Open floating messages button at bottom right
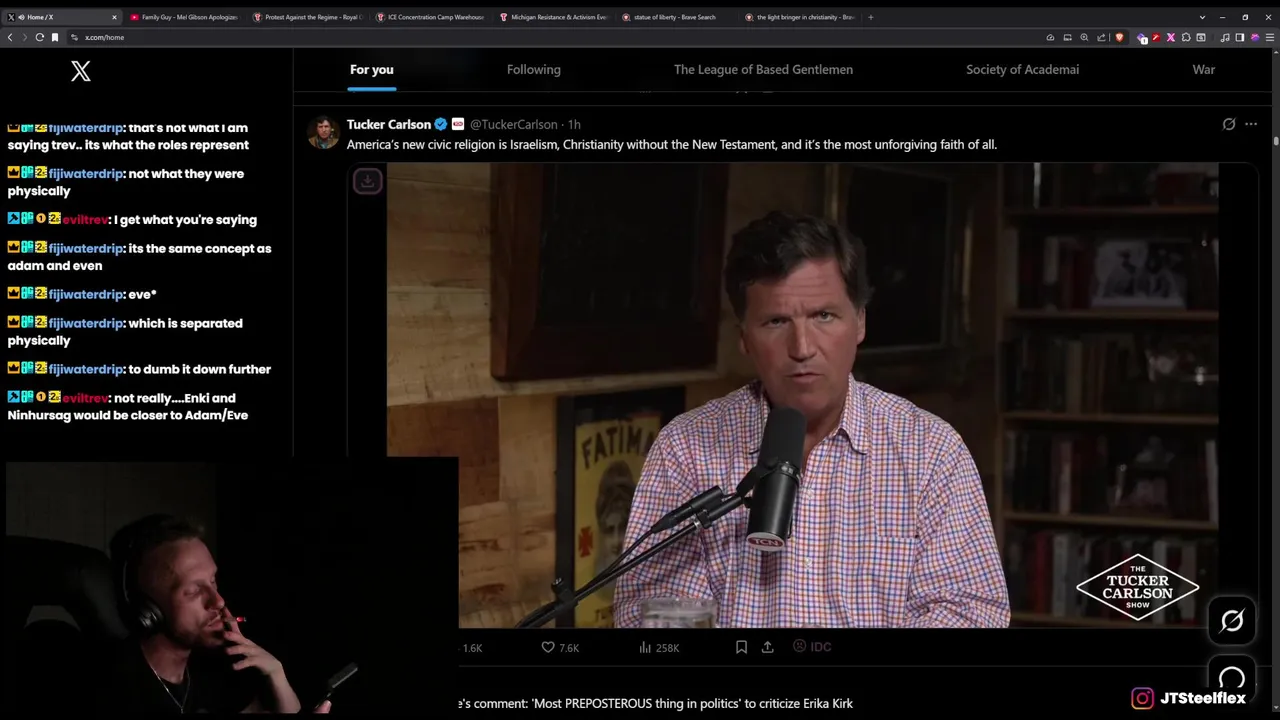 pyautogui.click(x=1232, y=678)
